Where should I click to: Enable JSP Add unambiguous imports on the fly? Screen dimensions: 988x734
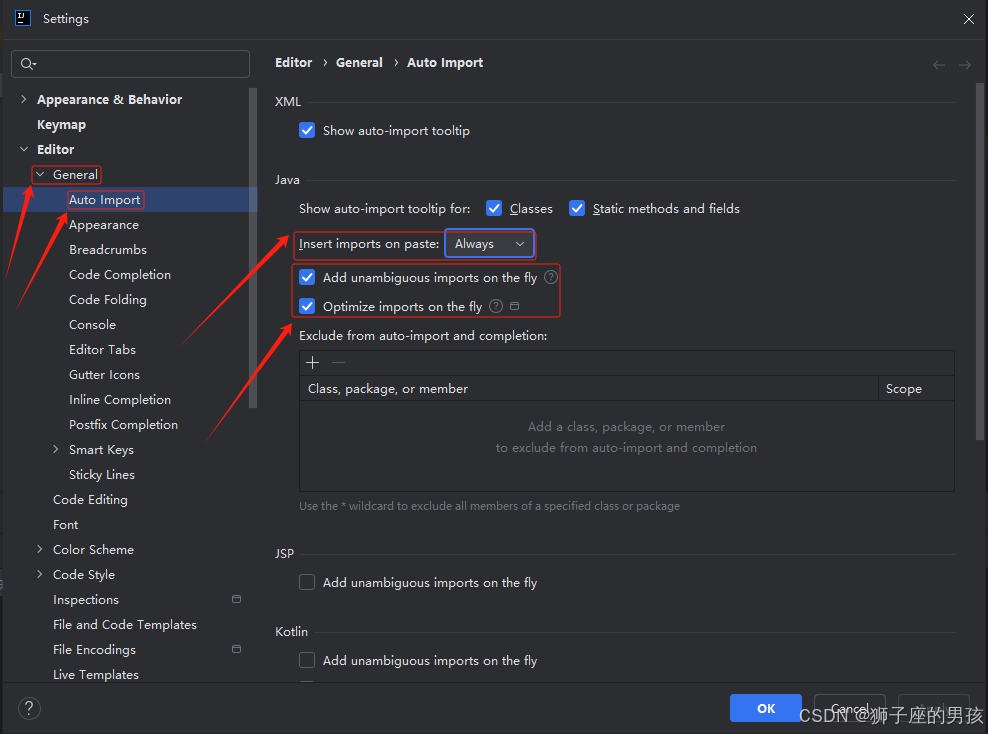coord(307,582)
